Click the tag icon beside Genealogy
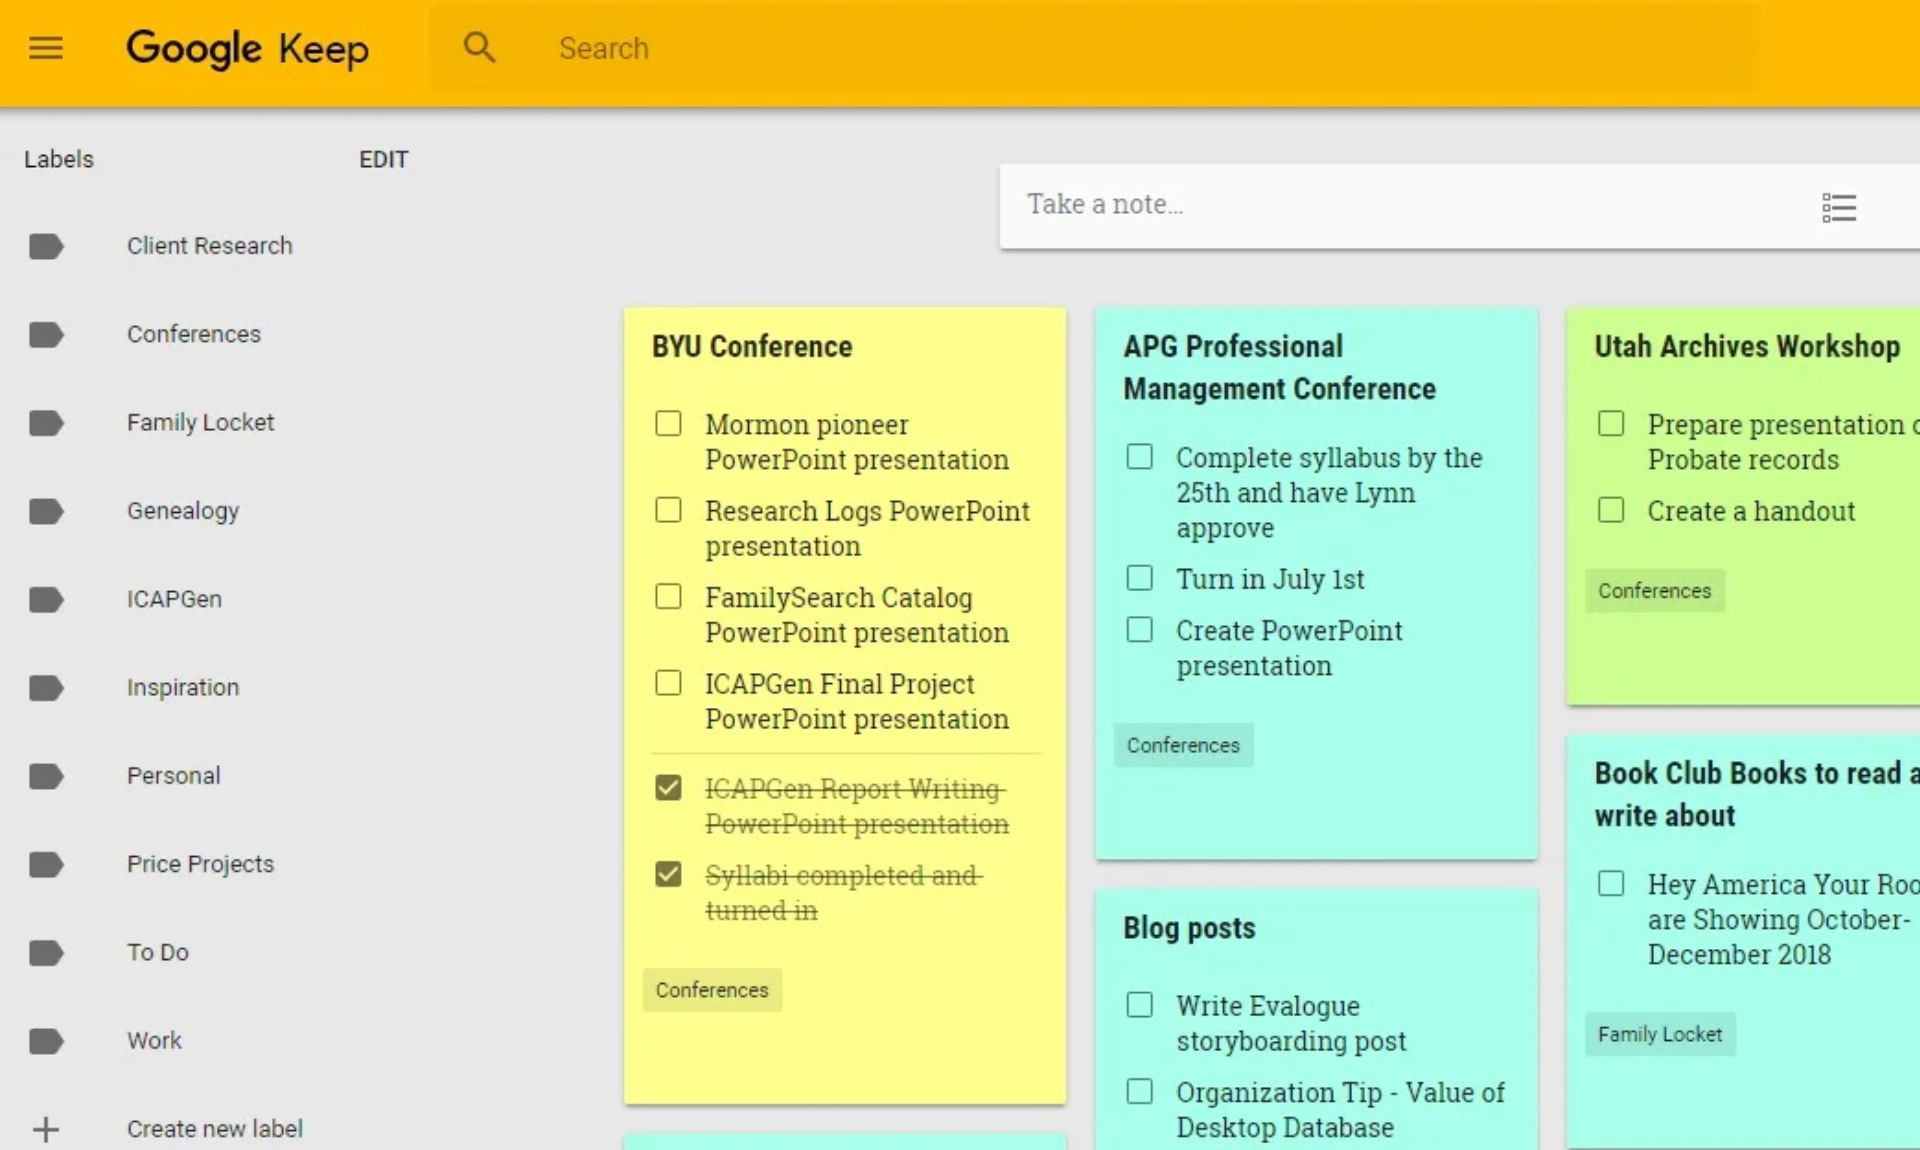 pos(46,511)
